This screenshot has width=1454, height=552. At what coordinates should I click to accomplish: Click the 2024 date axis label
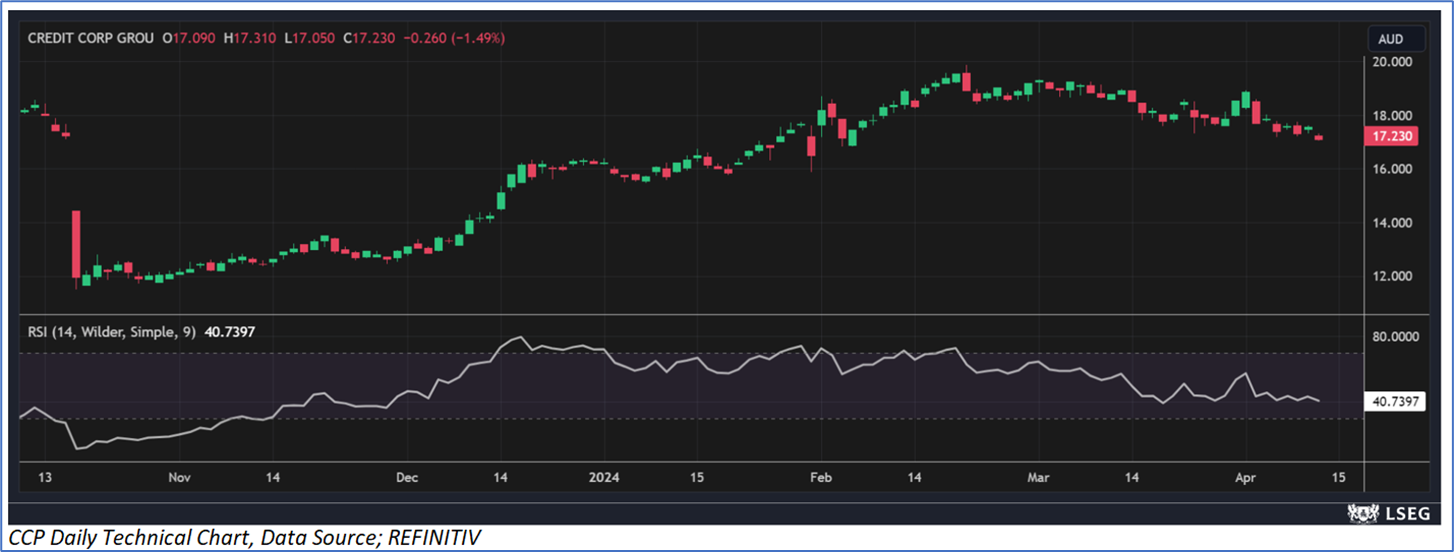604,477
